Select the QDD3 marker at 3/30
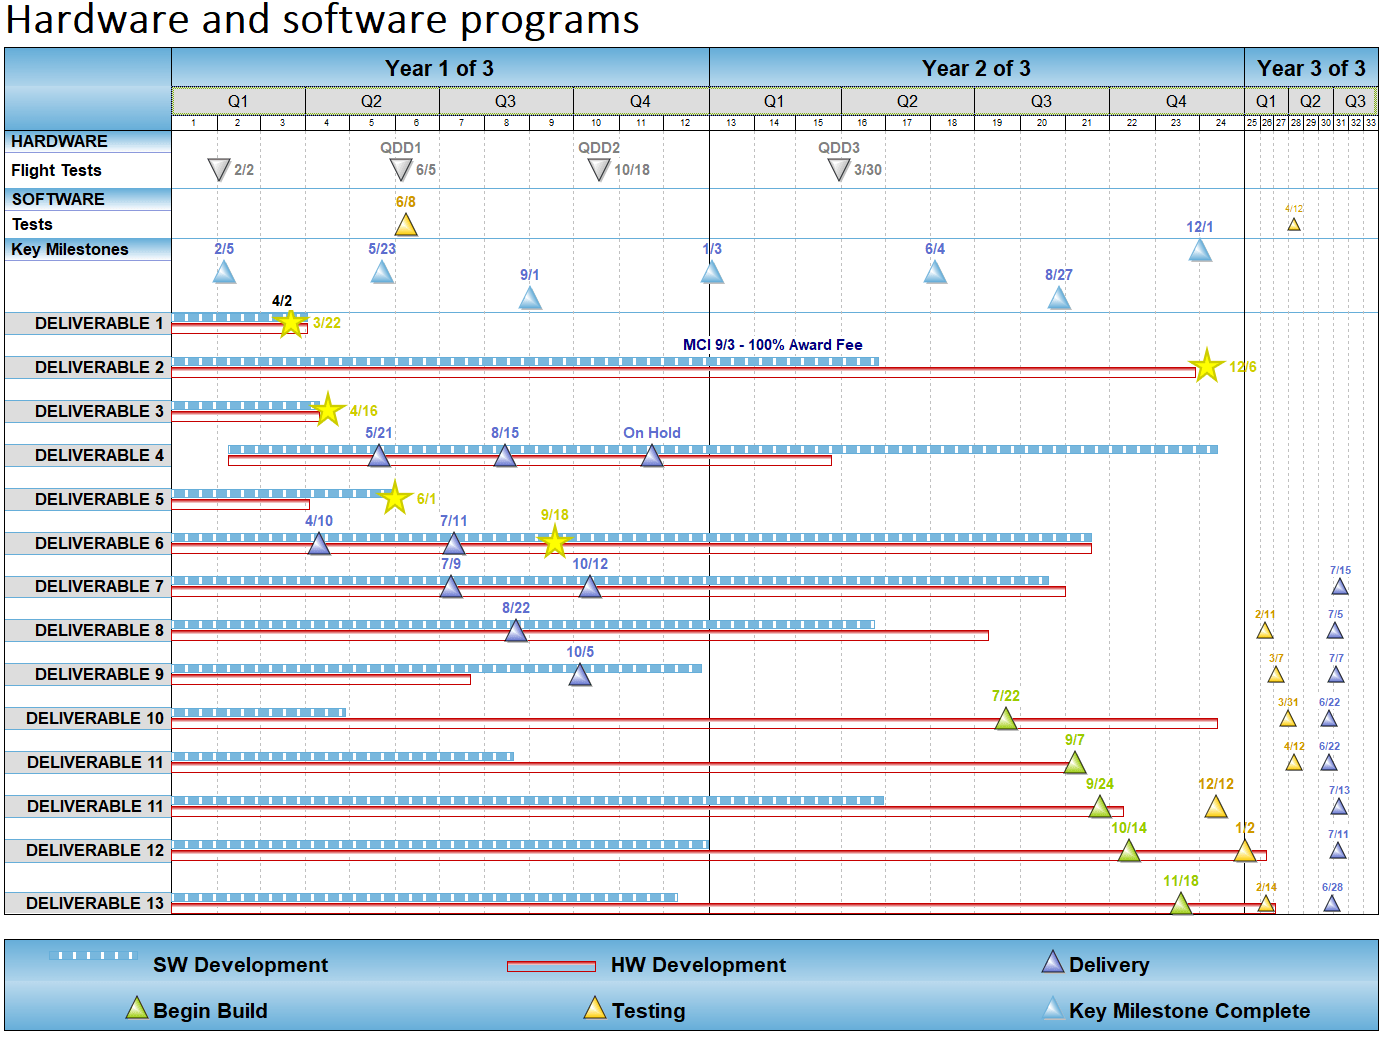Image resolution: width=1384 pixels, height=1037 pixels. click(x=840, y=170)
